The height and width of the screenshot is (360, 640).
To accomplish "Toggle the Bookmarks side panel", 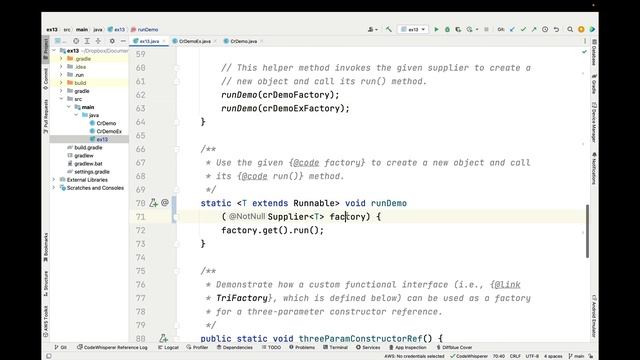I will pos(45,247).
